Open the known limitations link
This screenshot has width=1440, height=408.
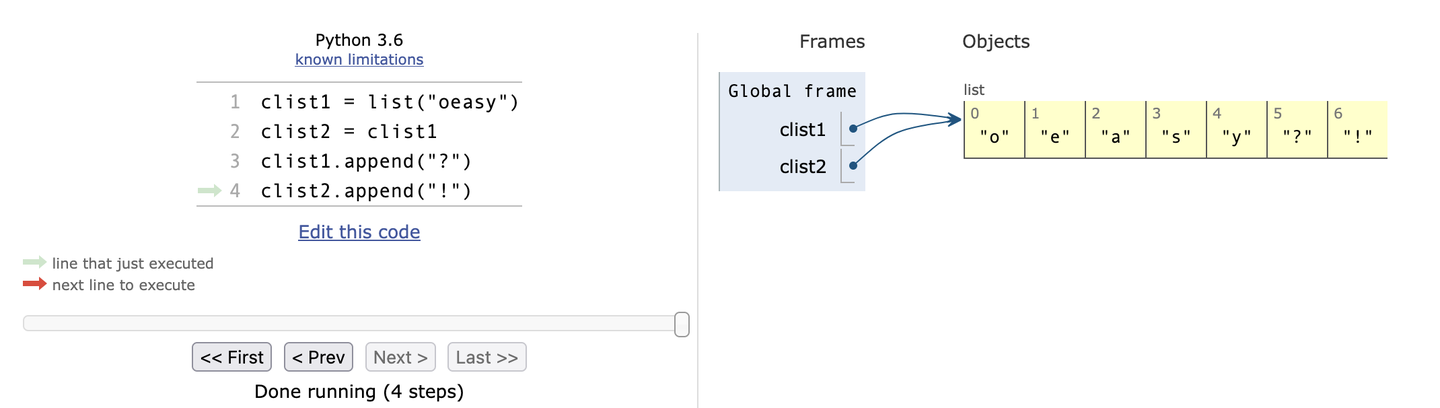(x=359, y=59)
